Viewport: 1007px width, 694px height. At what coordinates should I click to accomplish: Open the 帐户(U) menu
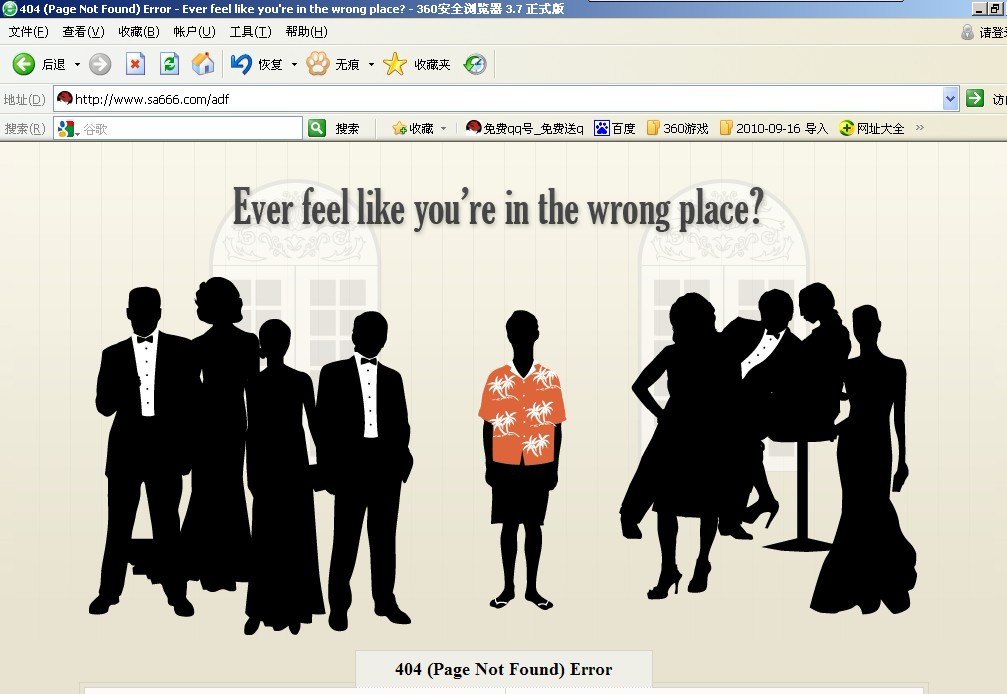[x=195, y=31]
